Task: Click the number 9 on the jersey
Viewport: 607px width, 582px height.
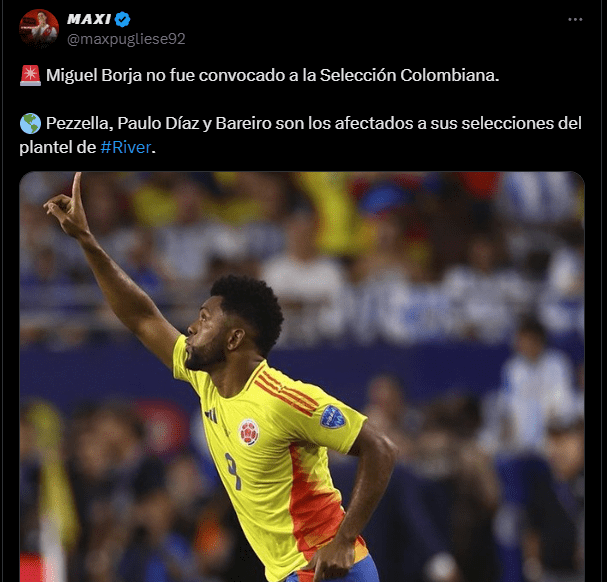Action: (233, 471)
